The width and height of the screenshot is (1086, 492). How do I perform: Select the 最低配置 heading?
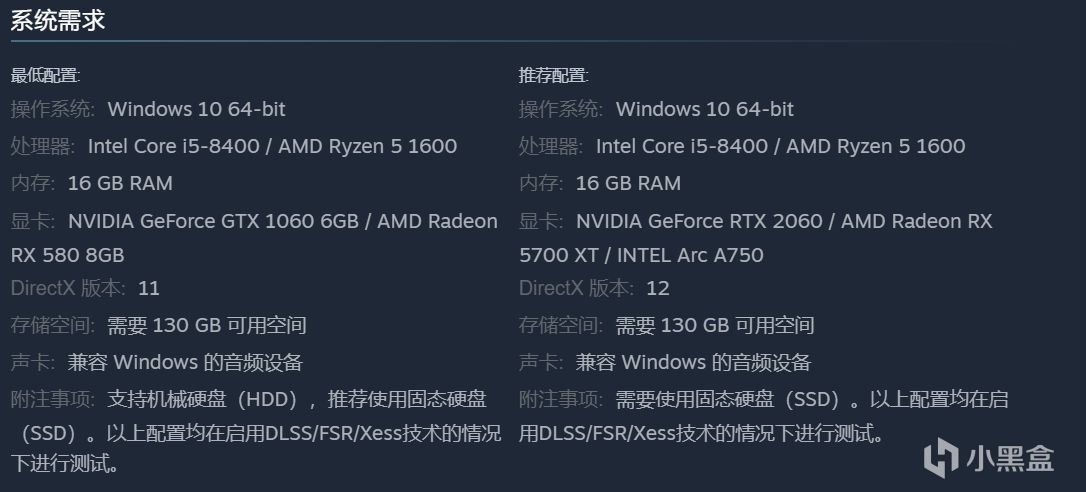click(45, 76)
